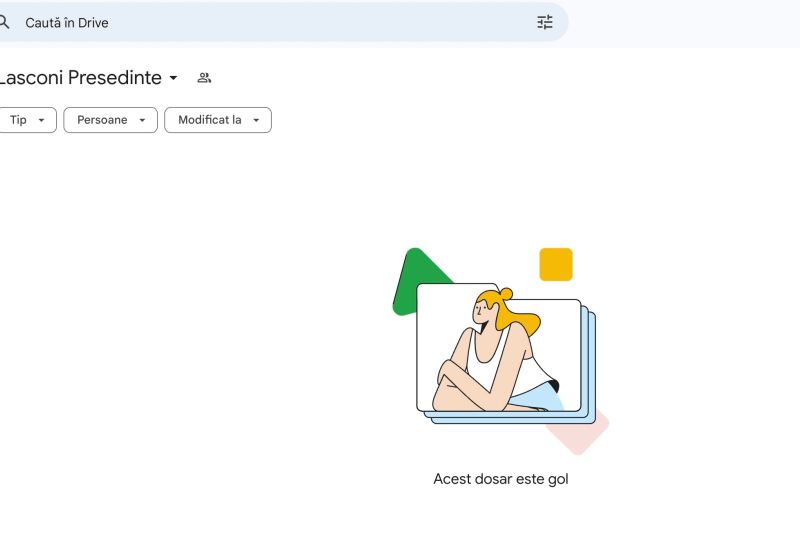Click the word 'Drive' in the search placeholder
The width and height of the screenshot is (800, 534).
pos(93,23)
